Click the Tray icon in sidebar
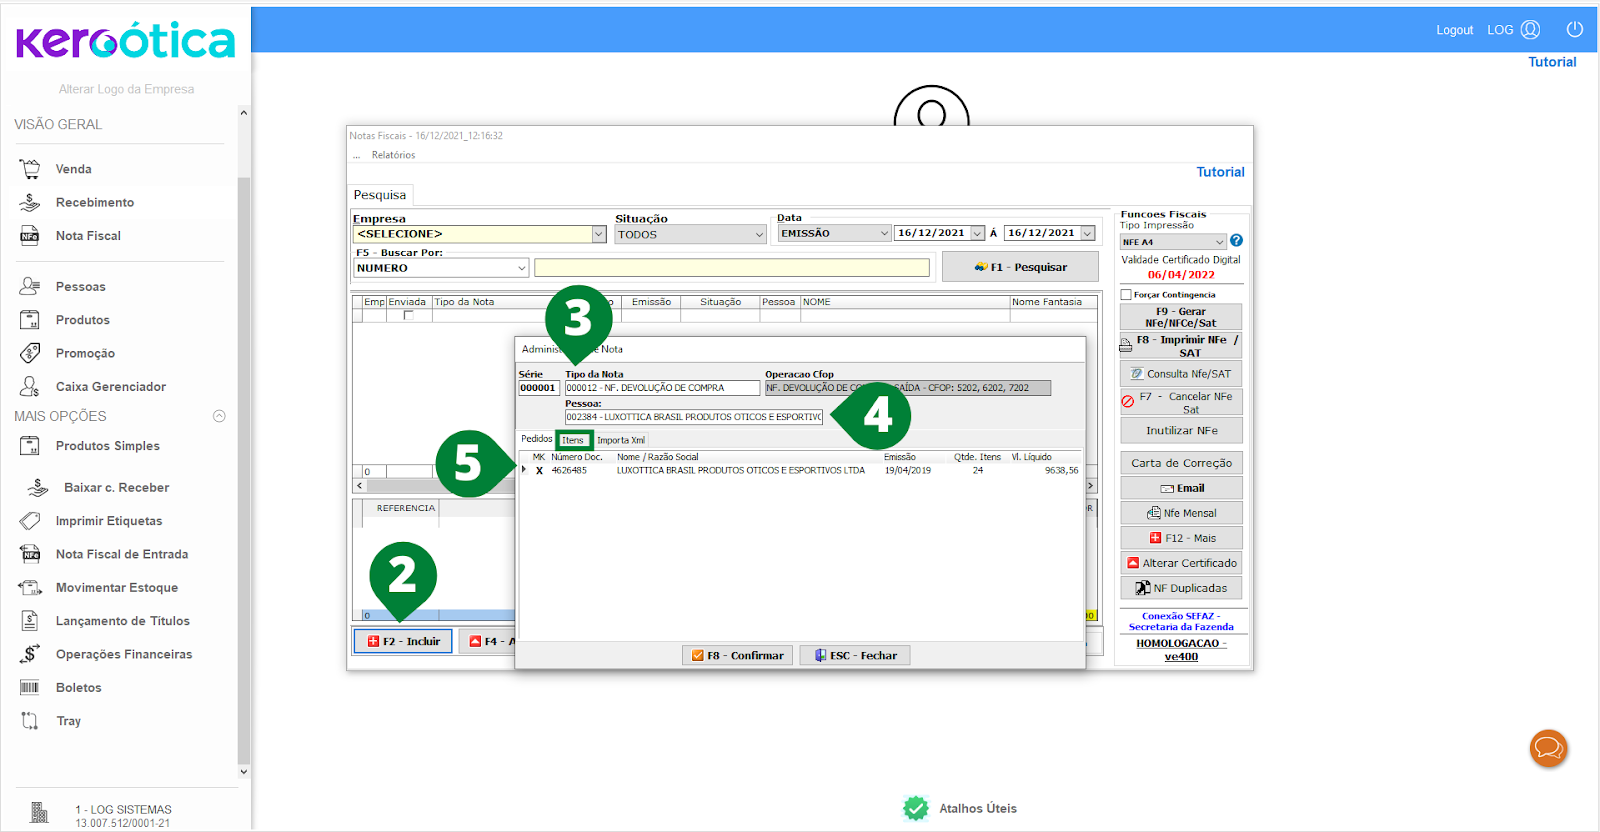The image size is (1600, 832). coord(30,721)
